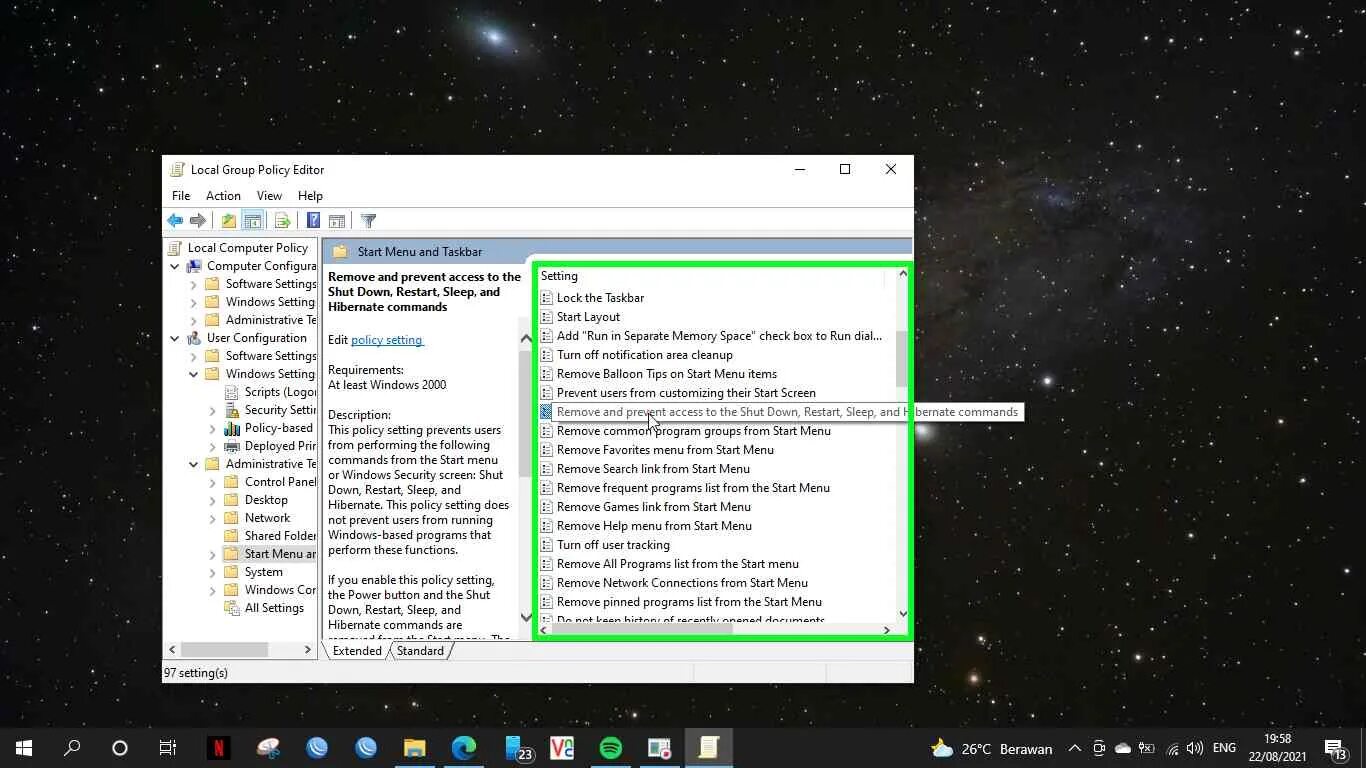Open File Explorer from the taskbar
This screenshot has width=1366, height=768.
(414, 747)
